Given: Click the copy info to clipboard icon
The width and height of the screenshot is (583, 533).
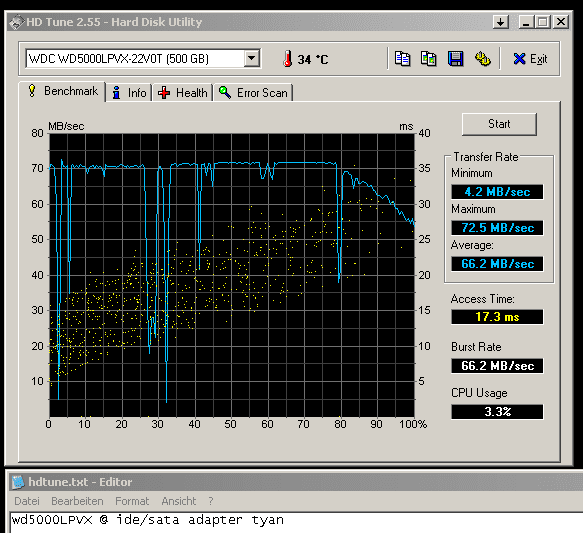Looking at the screenshot, I should click(402, 59).
